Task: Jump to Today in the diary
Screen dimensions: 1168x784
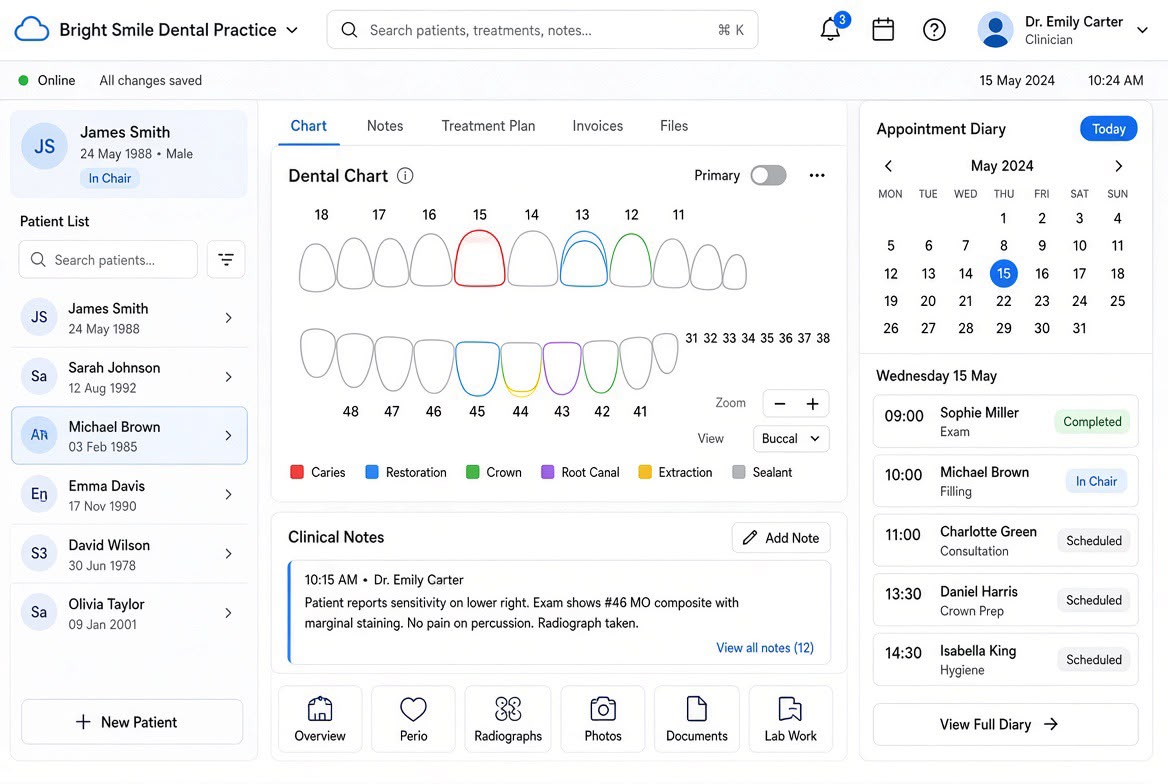Action: [x=1108, y=129]
